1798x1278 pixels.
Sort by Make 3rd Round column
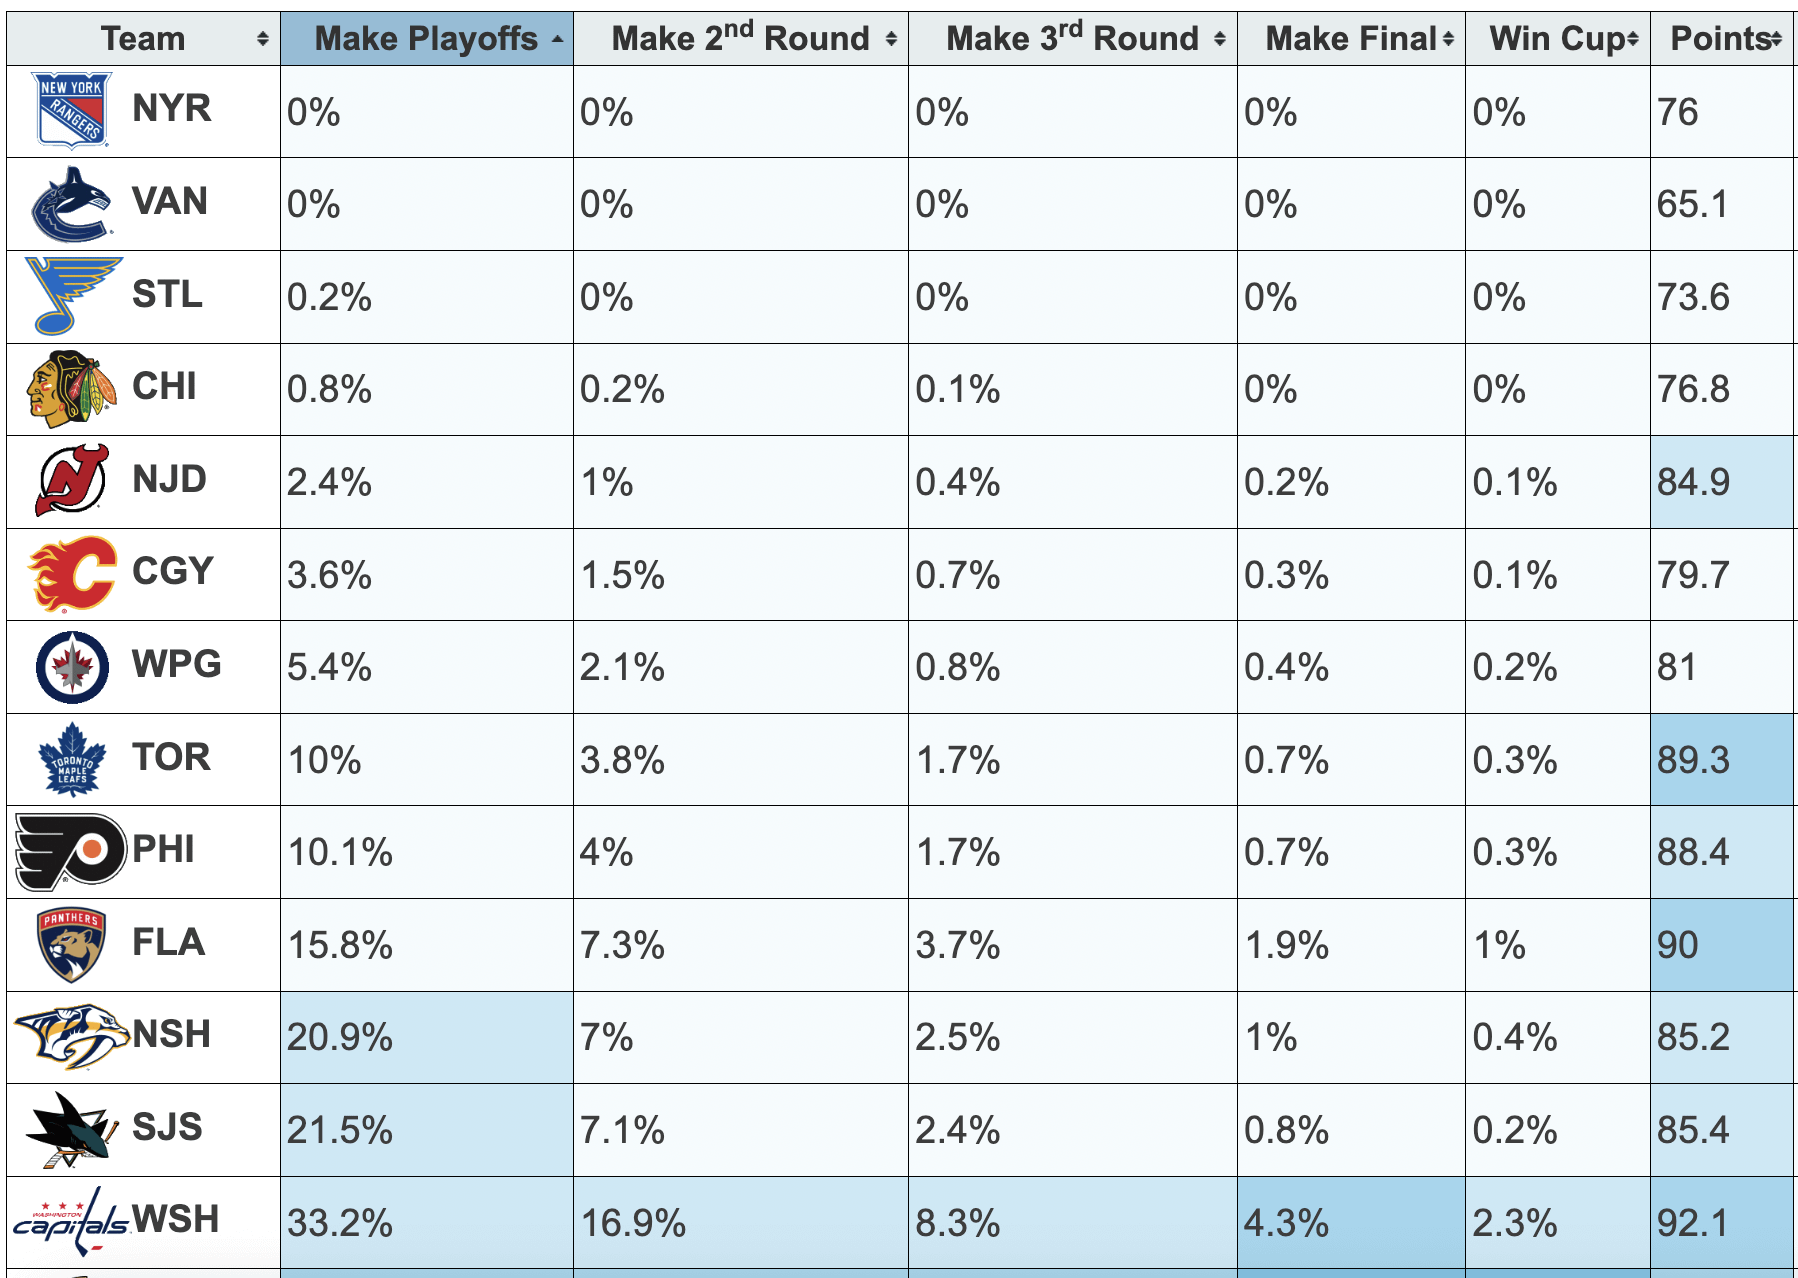click(x=1072, y=39)
